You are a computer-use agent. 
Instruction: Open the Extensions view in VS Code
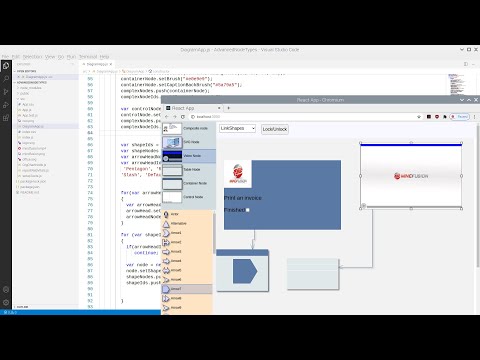pos(6,118)
